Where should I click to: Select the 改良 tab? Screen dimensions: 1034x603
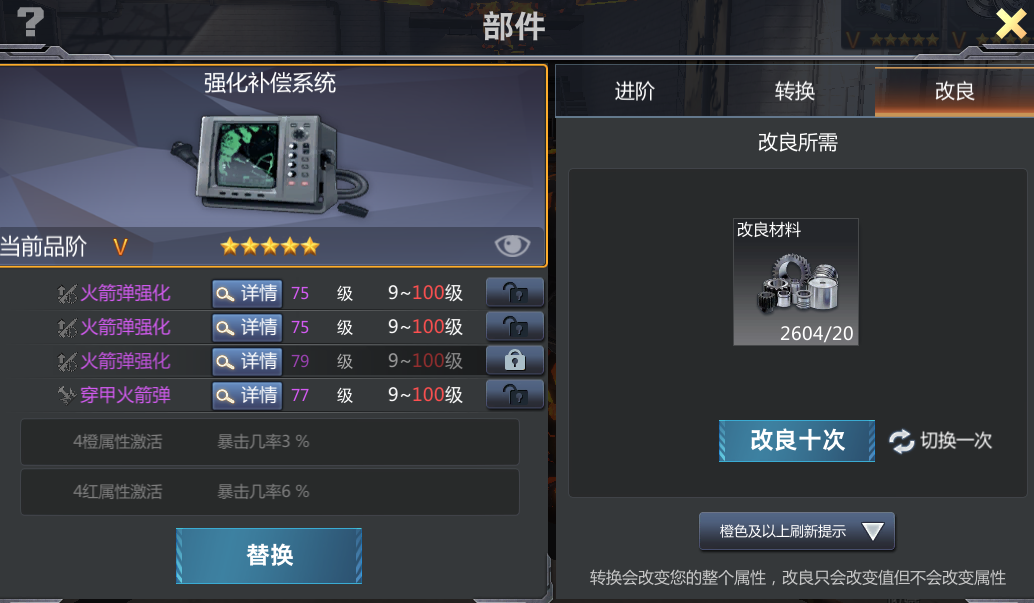click(x=954, y=91)
